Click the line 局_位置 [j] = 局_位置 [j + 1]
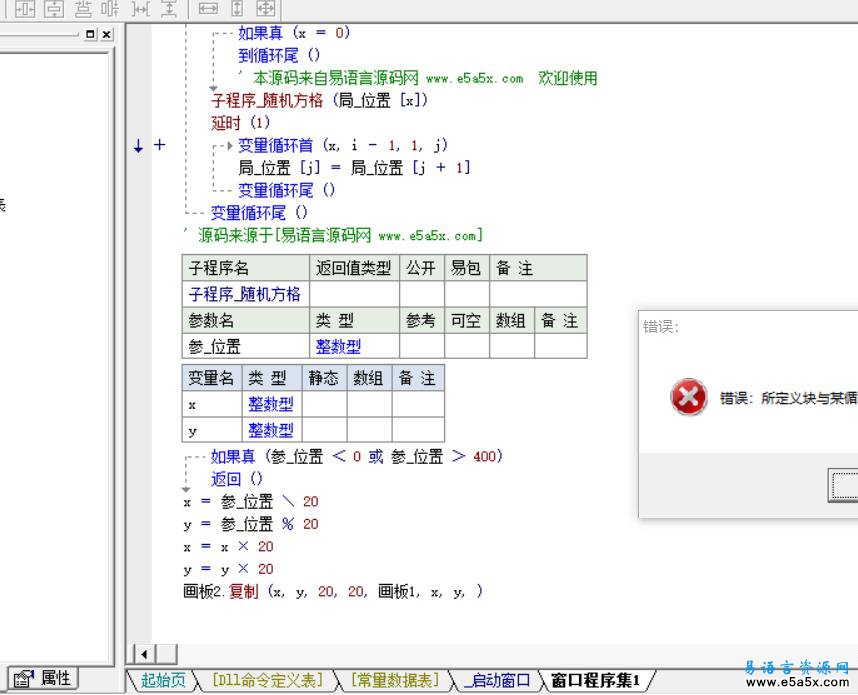The image size is (858, 695). coord(354,167)
